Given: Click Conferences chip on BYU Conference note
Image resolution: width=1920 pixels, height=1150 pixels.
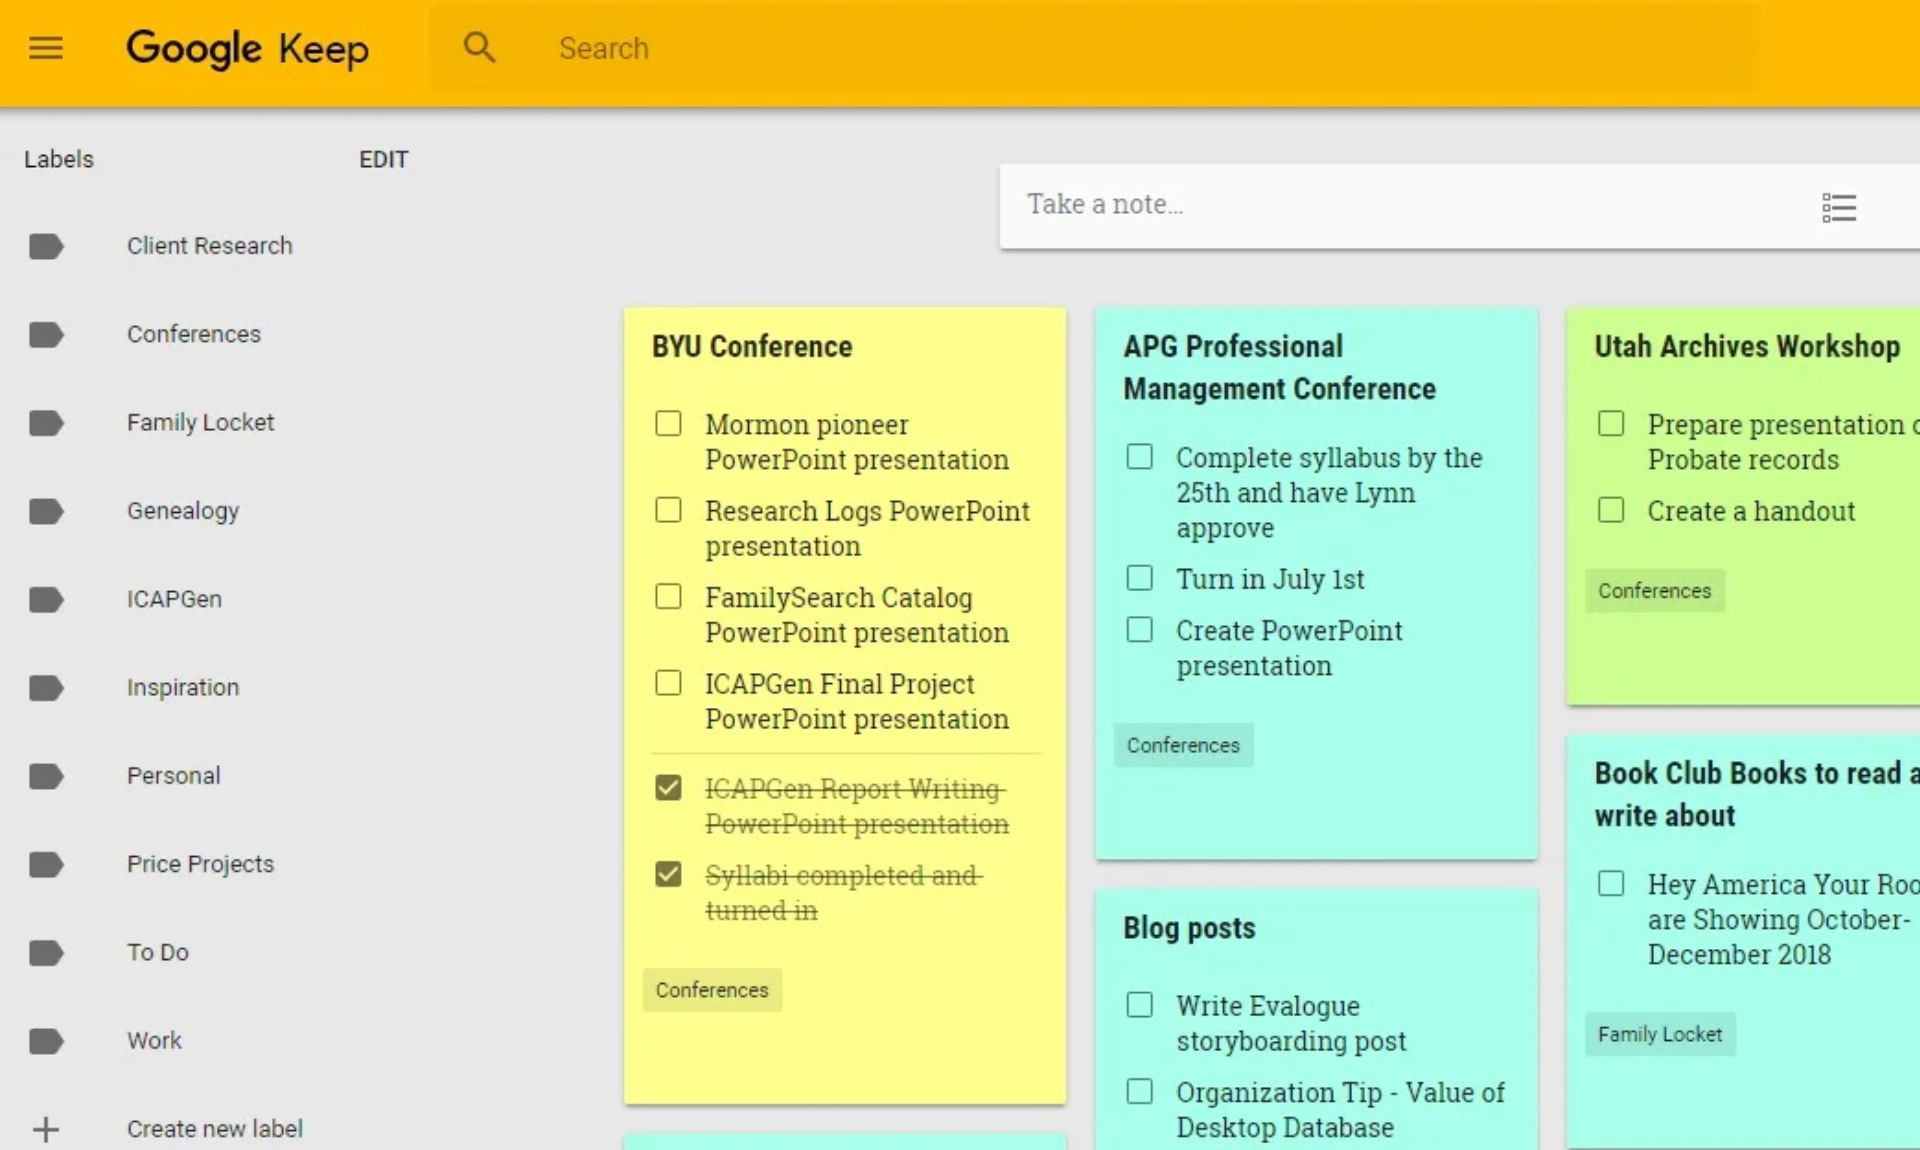Looking at the screenshot, I should point(712,990).
